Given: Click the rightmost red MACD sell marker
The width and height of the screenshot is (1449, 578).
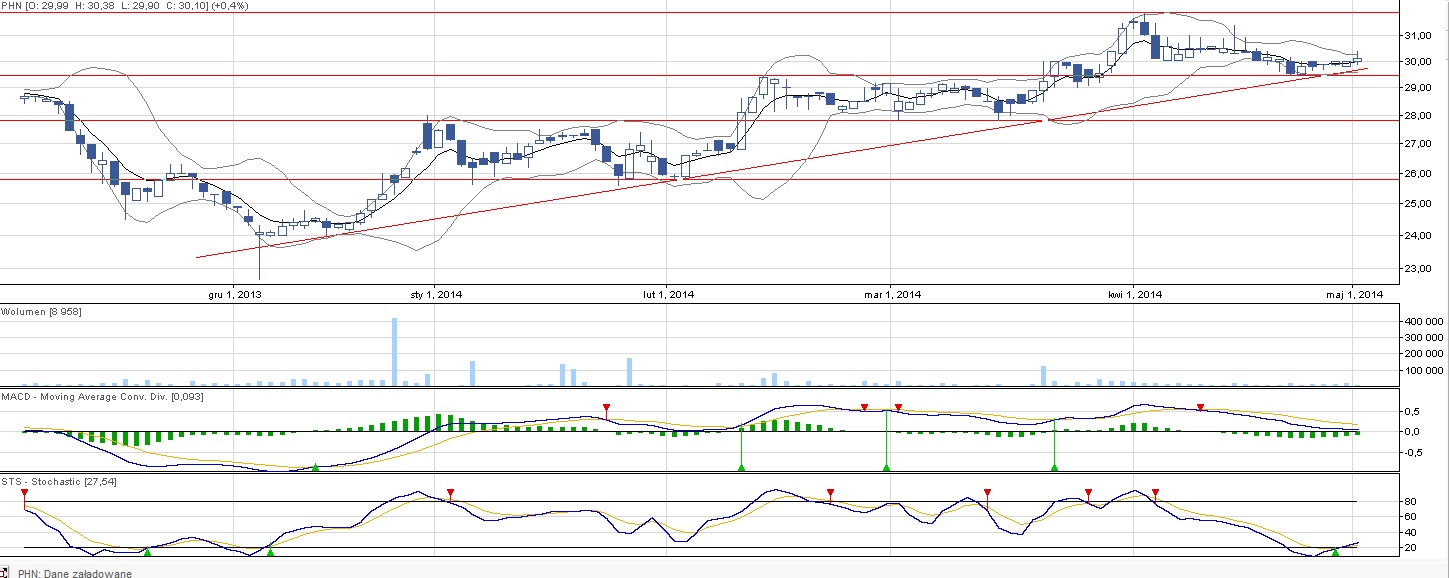Looking at the screenshot, I should coord(1201,407).
